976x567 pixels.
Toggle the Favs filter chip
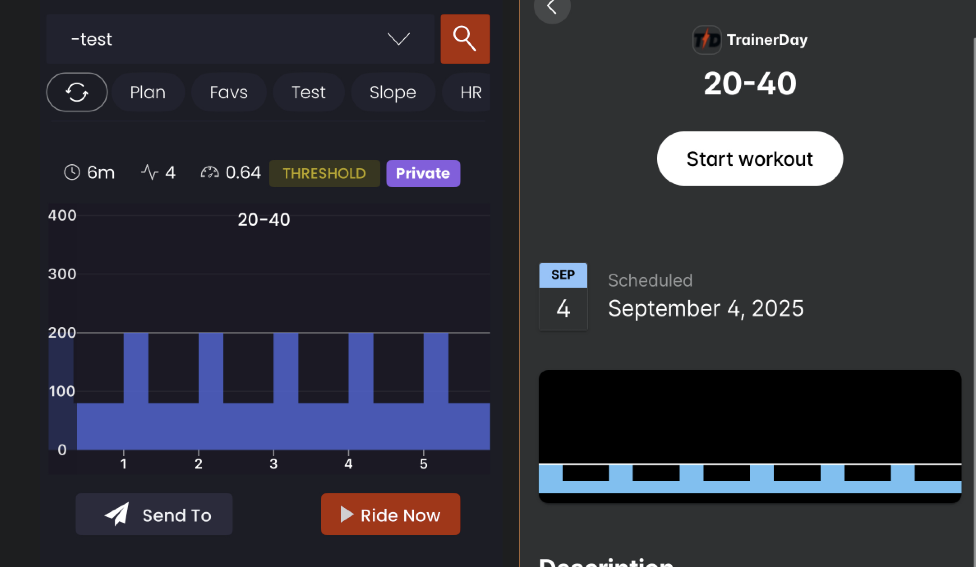coord(228,92)
